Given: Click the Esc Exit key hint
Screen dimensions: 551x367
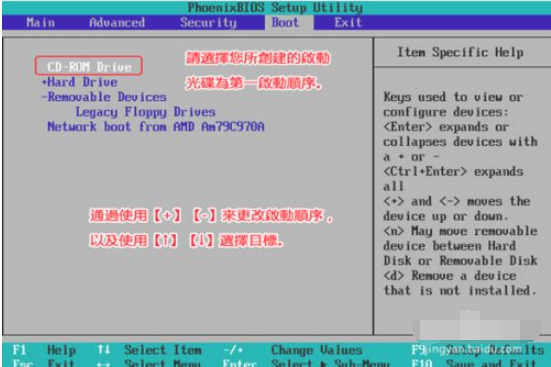Looking at the screenshot, I should tap(43, 363).
